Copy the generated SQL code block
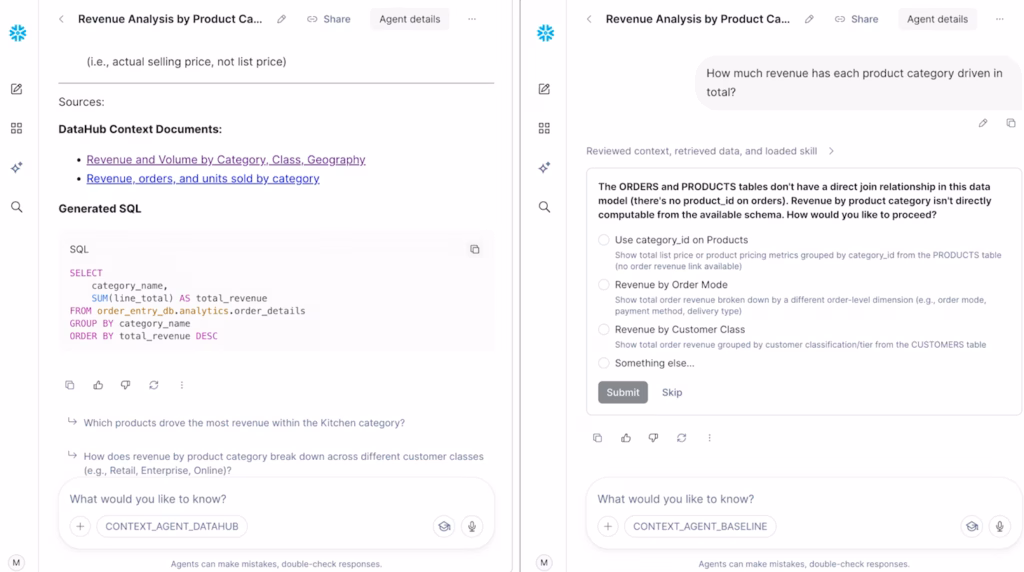 pos(475,249)
